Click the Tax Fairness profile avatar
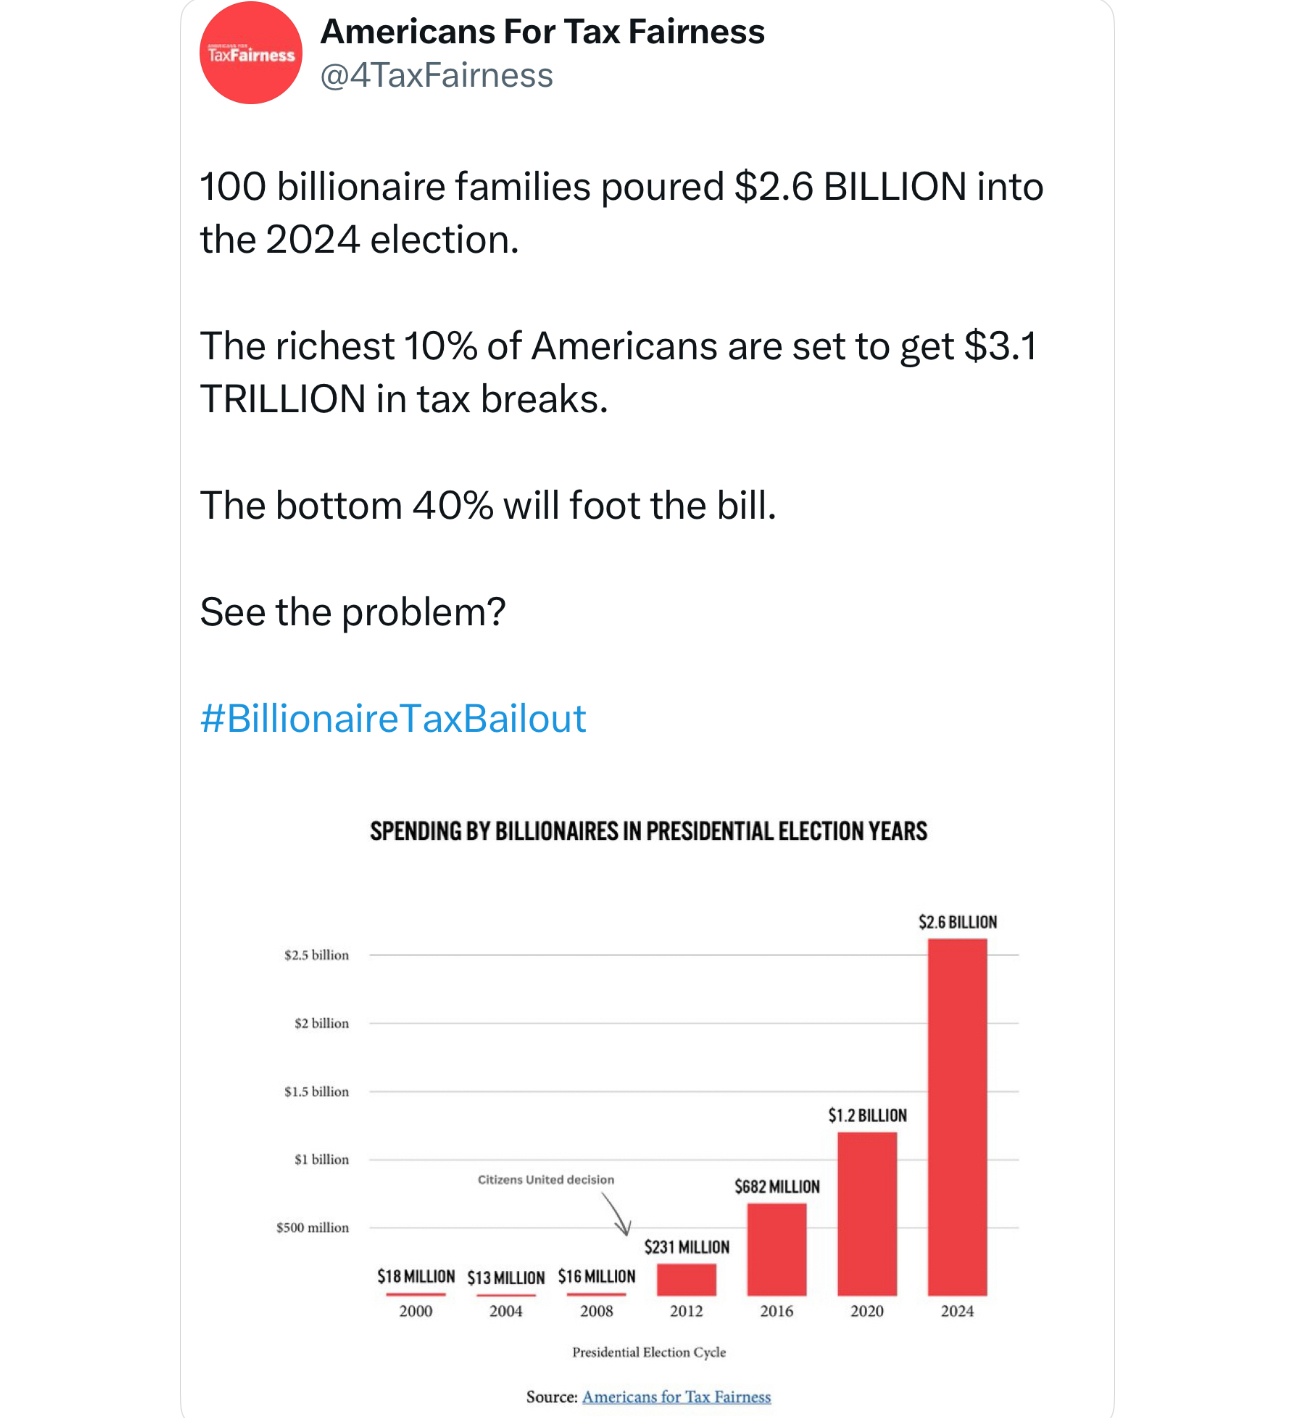Viewport: 1290px width, 1418px height. [251, 53]
